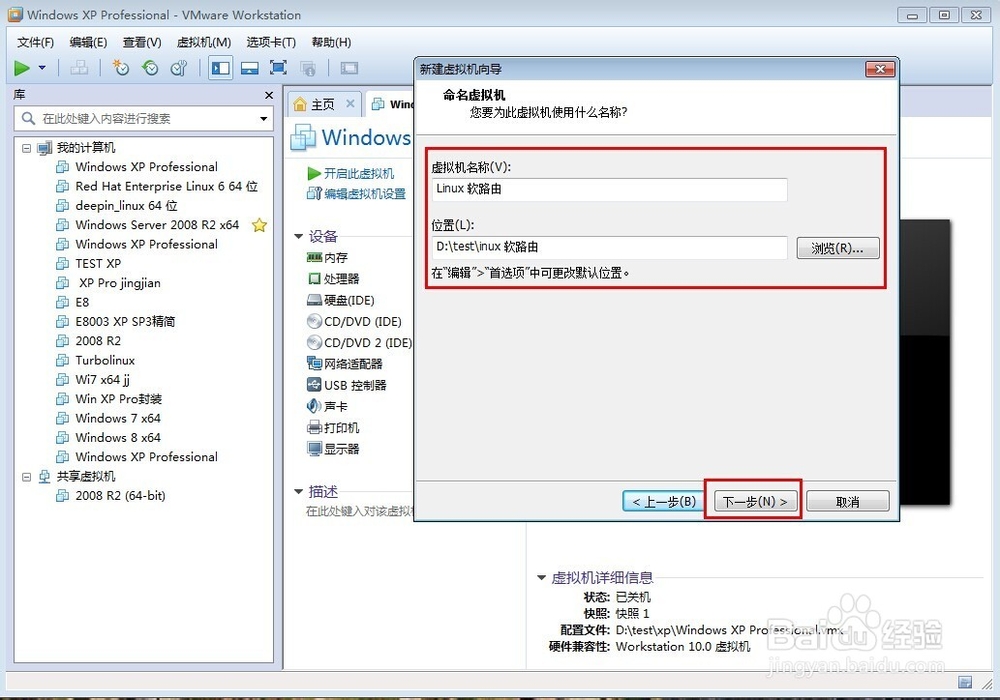Click the take snapshot toolbar icon
This screenshot has height=700, width=1000.
(x=121, y=68)
